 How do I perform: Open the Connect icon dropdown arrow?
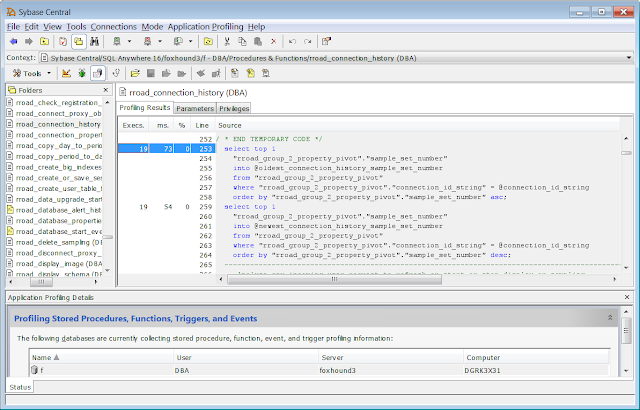click(x=129, y=41)
